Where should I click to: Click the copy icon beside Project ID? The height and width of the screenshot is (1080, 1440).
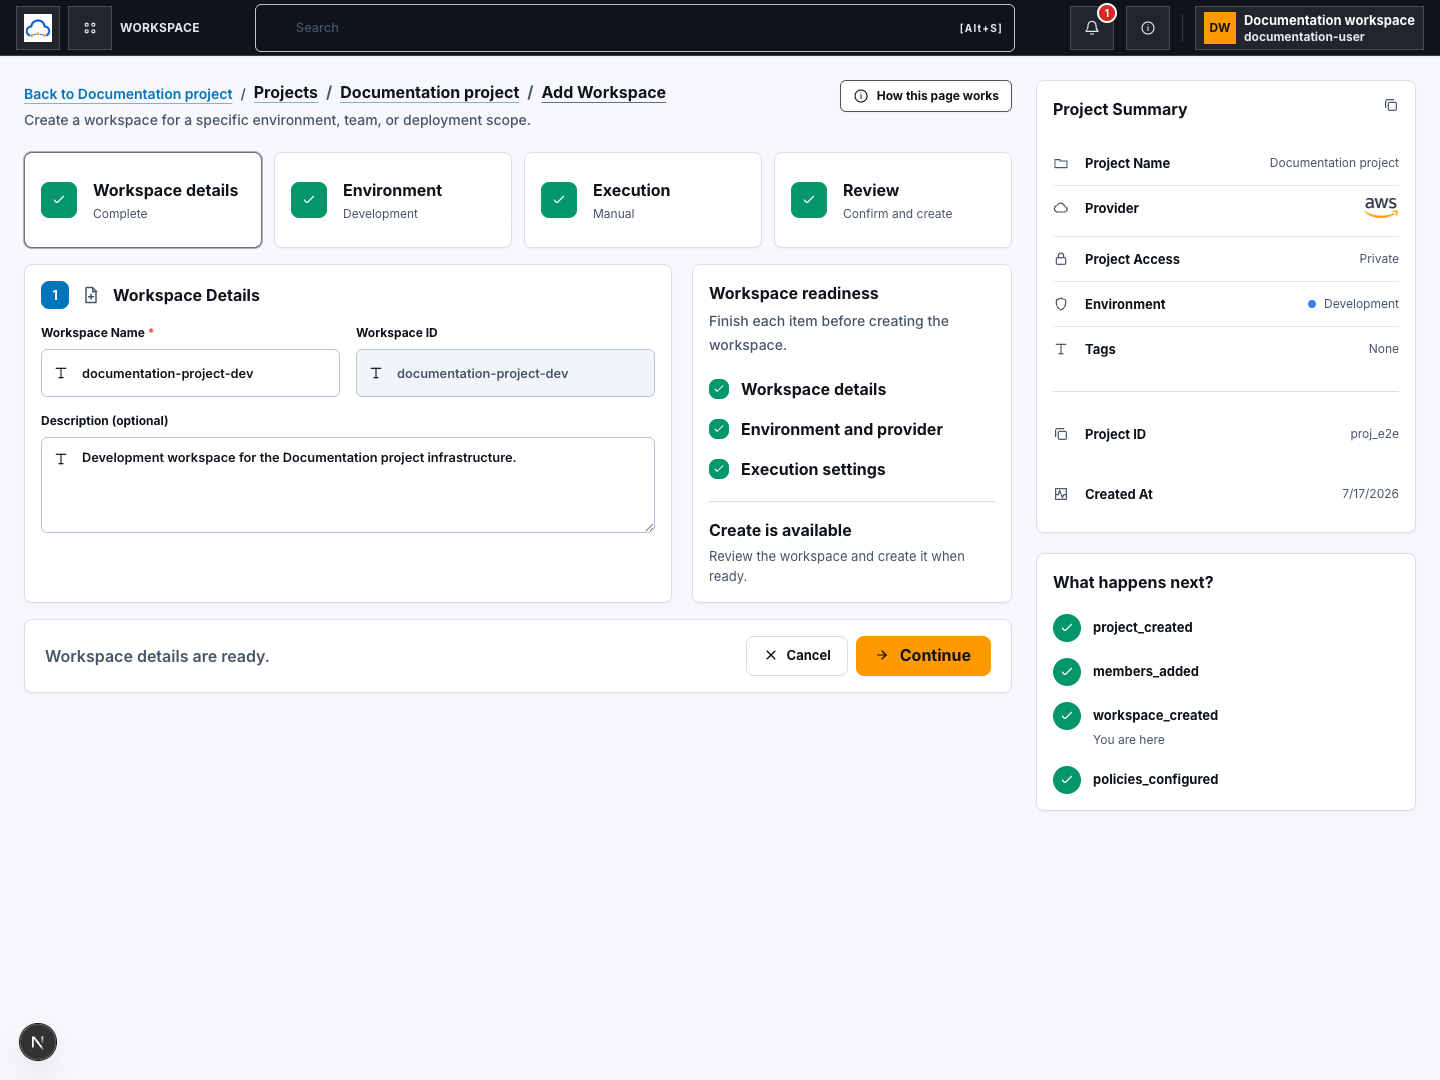coord(1061,434)
